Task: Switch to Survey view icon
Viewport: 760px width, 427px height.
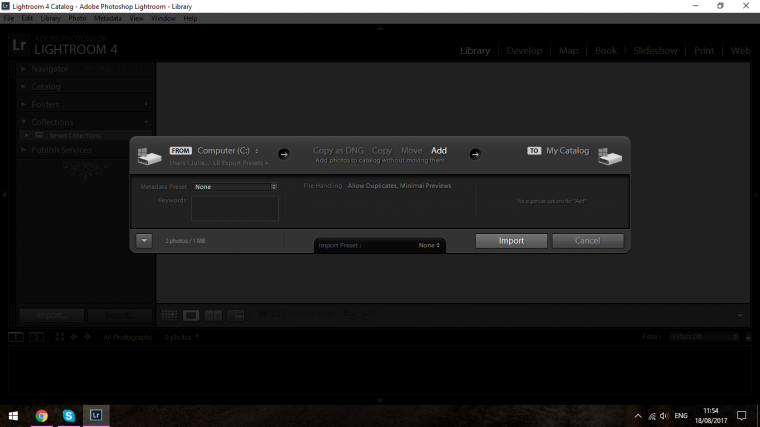Action: 236,316
